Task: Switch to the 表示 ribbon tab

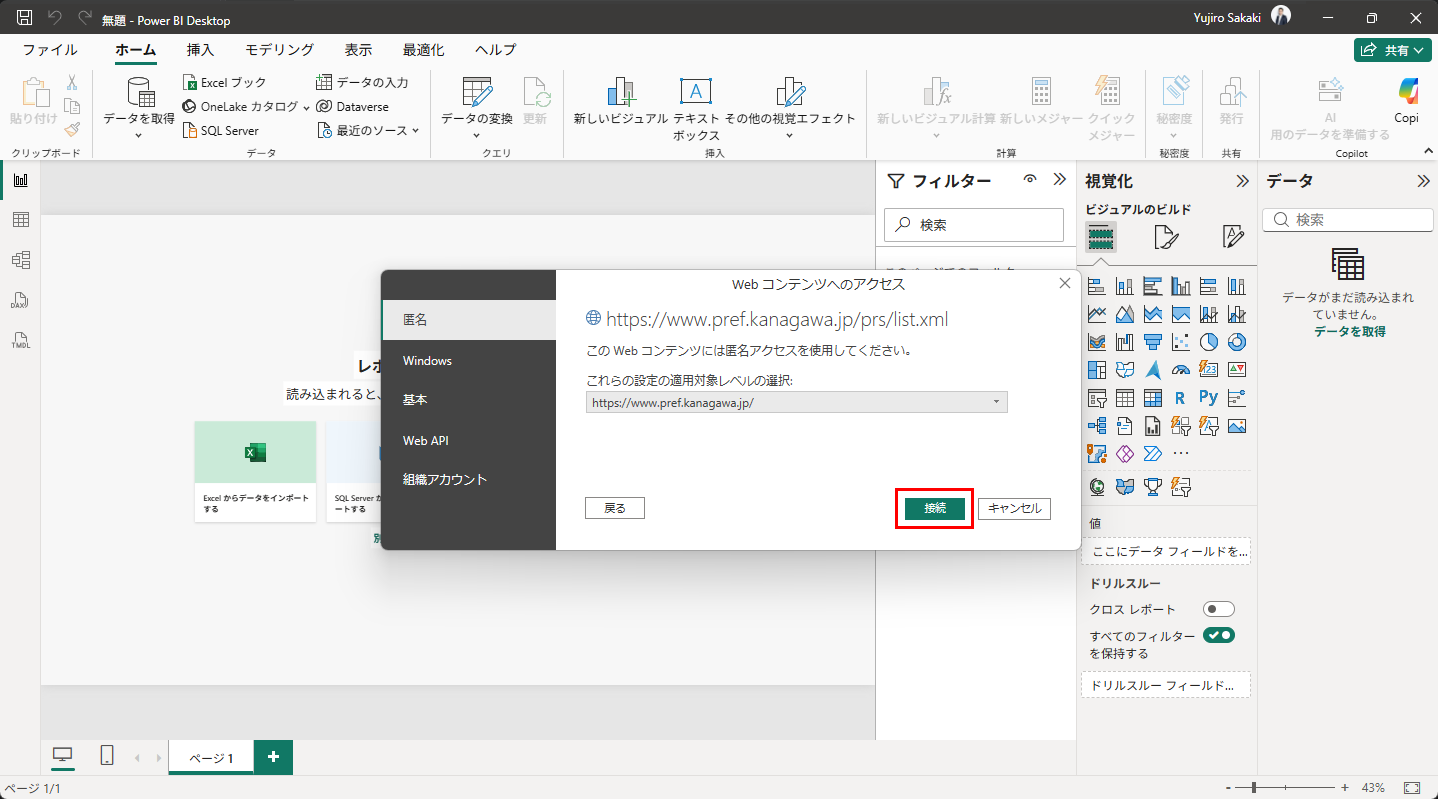Action: [x=358, y=49]
